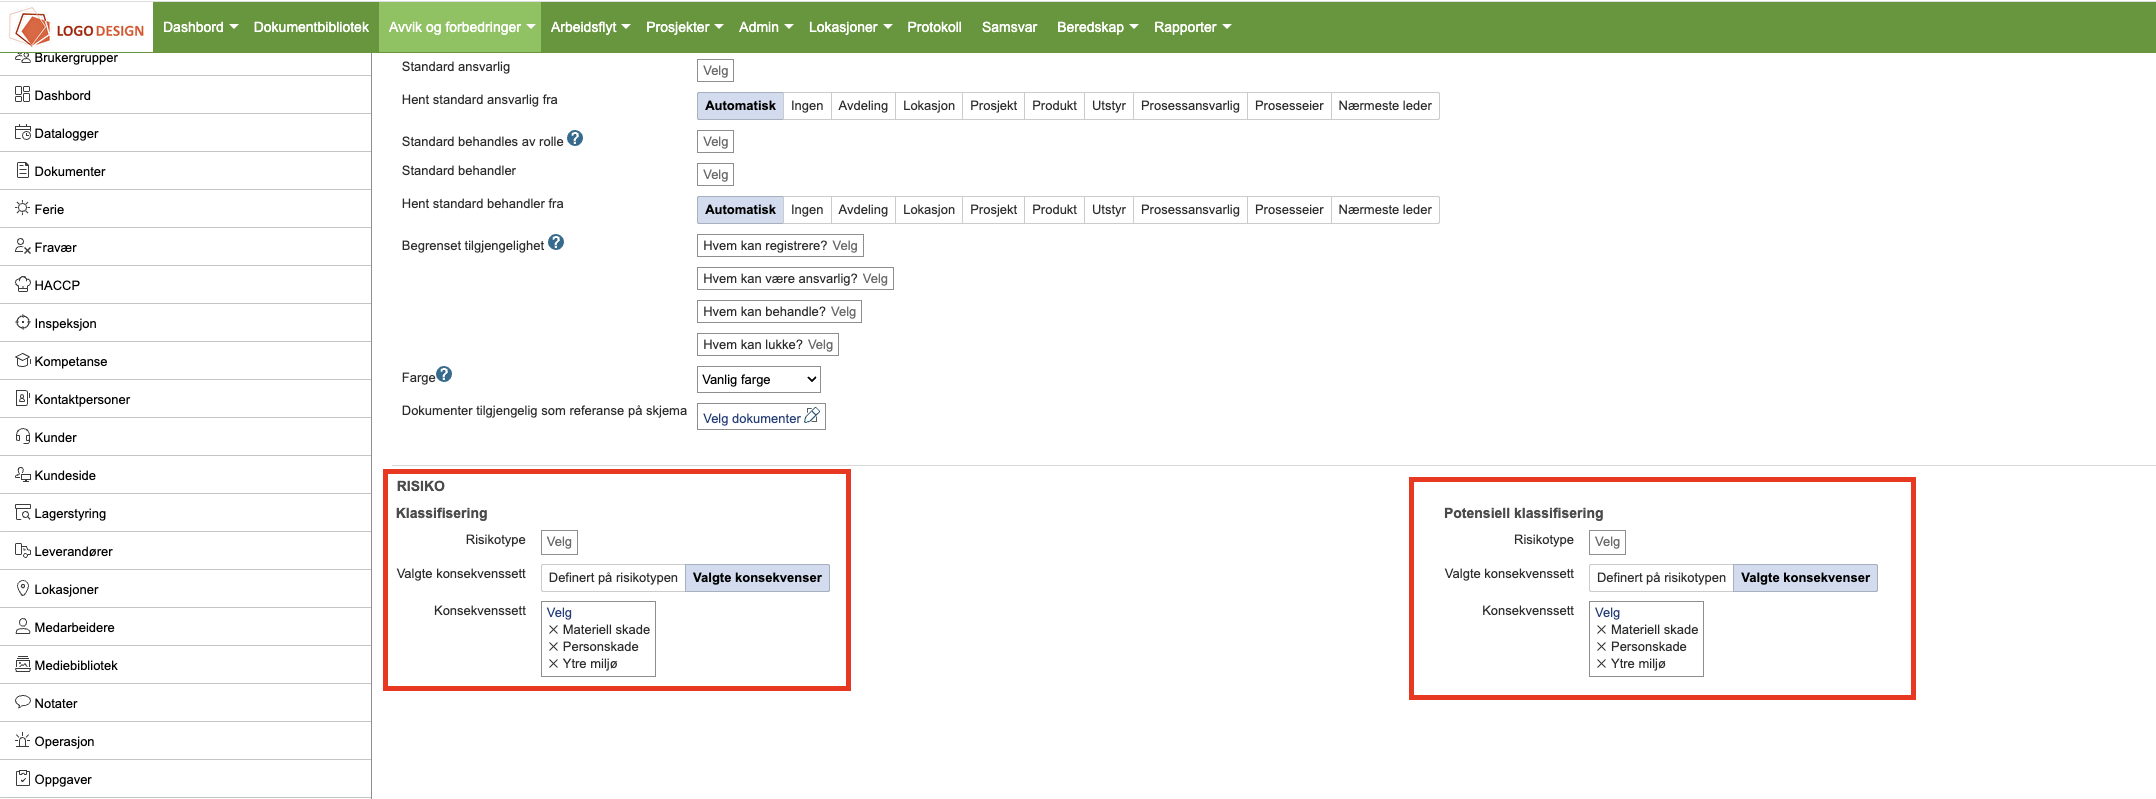Viewport: 2156px width, 799px height.
Task: Expand the Avvik og forbedringer menu
Action: 461,27
